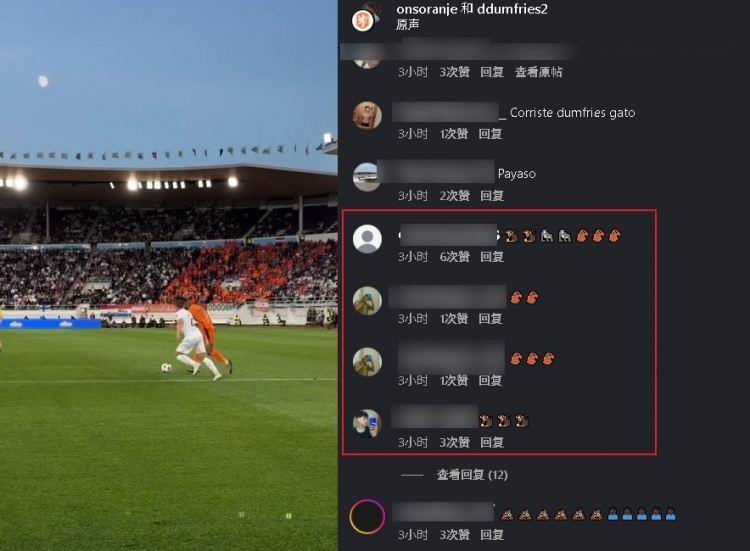The height and width of the screenshot is (551, 750).
Task: Open story-ring avatar of poop emoji commenter
Action: pyautogui.click(x=367, y=517)
